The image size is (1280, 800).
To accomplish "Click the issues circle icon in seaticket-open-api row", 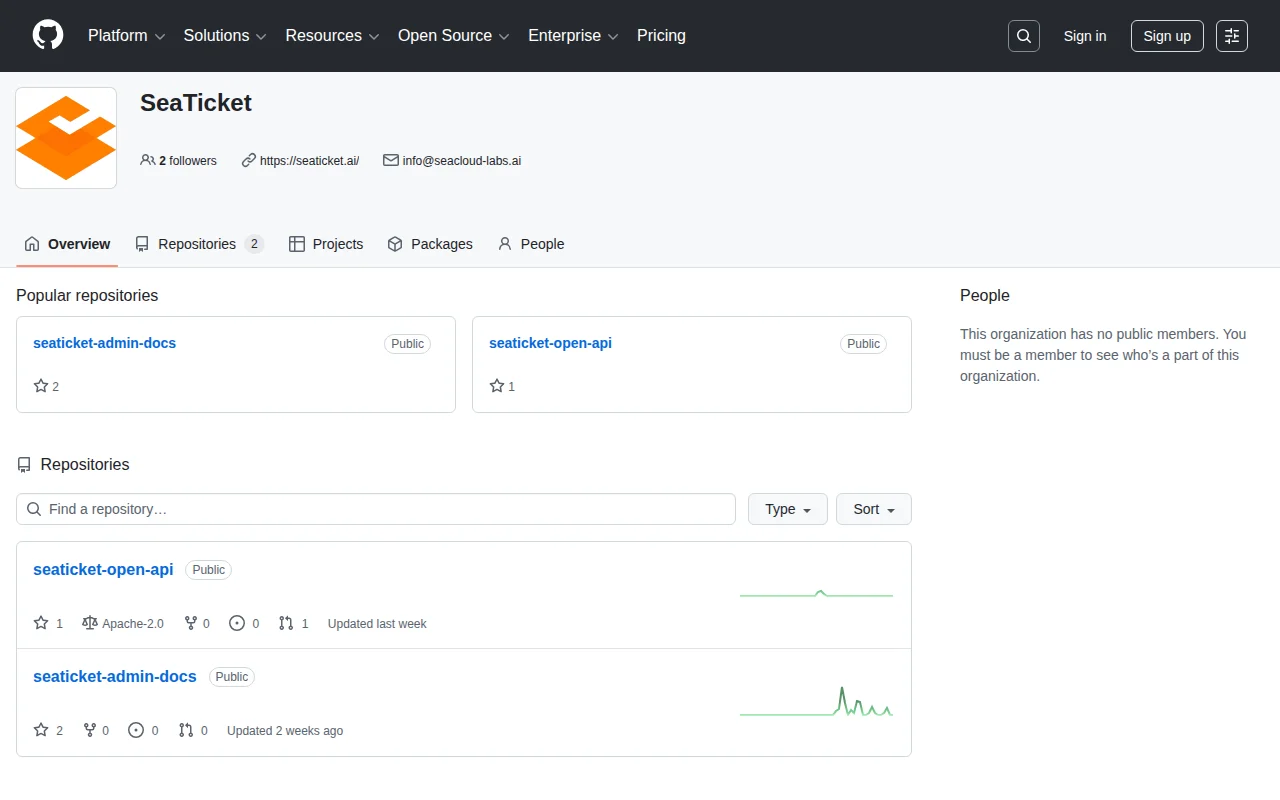I will coord(237,623).
